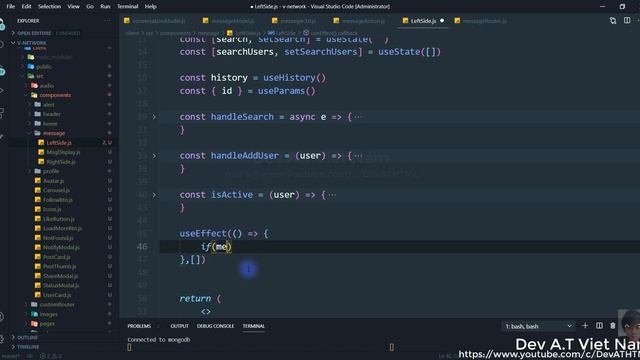The height and width of the screenshot is (360, 640).
Task: Open Changes compare icon in editor toolbar
Action: click(613, 20)
